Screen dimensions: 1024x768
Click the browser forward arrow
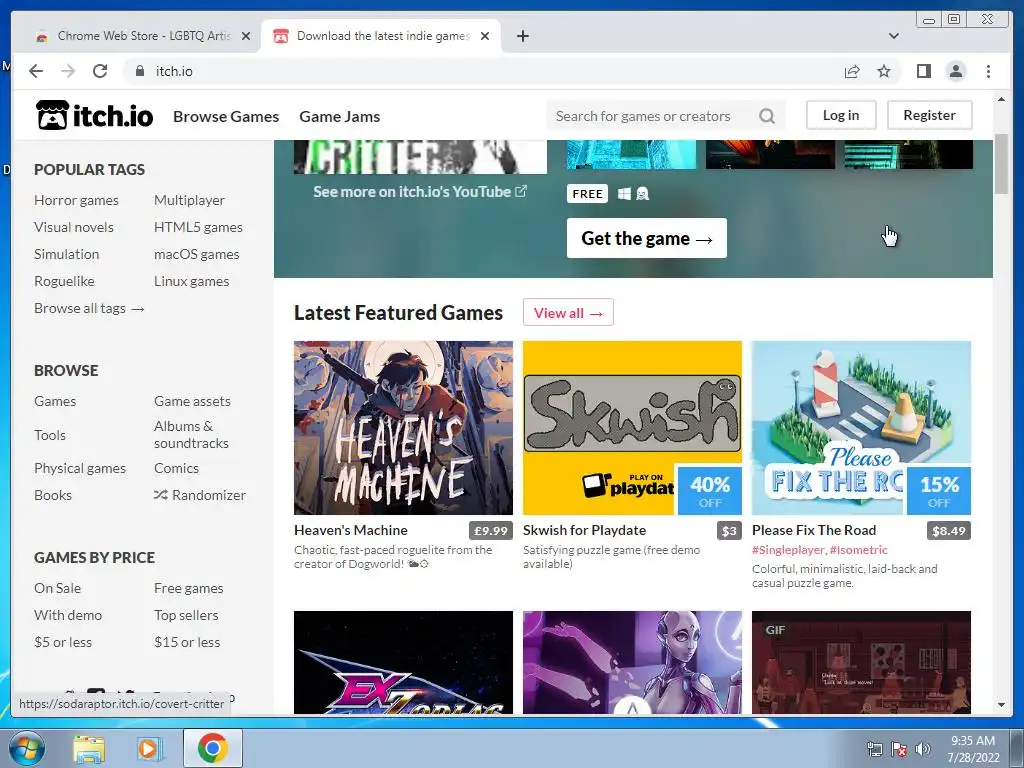[x=68, y=71]
